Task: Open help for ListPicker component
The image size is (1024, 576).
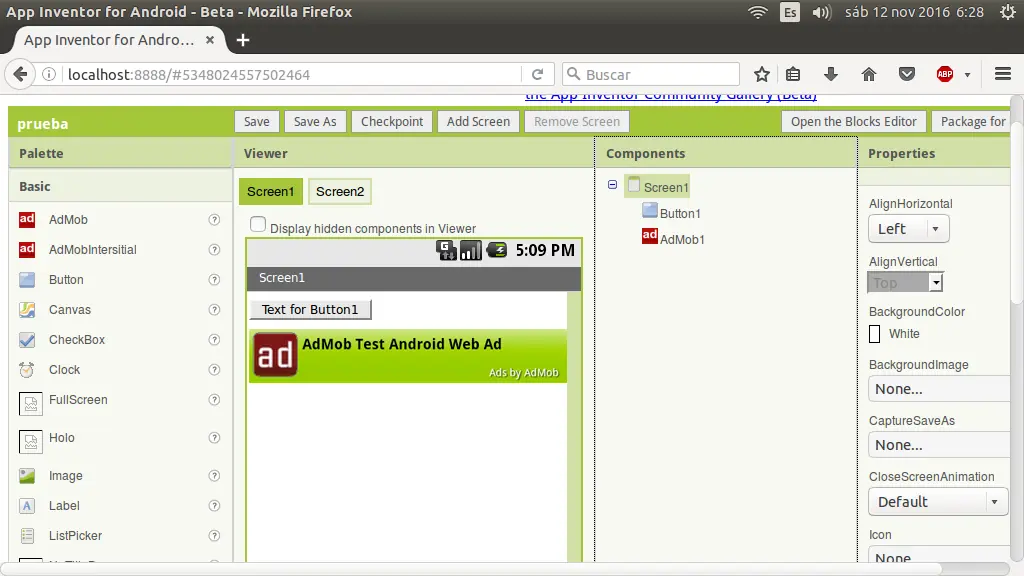Action: [x=214, y=536]
